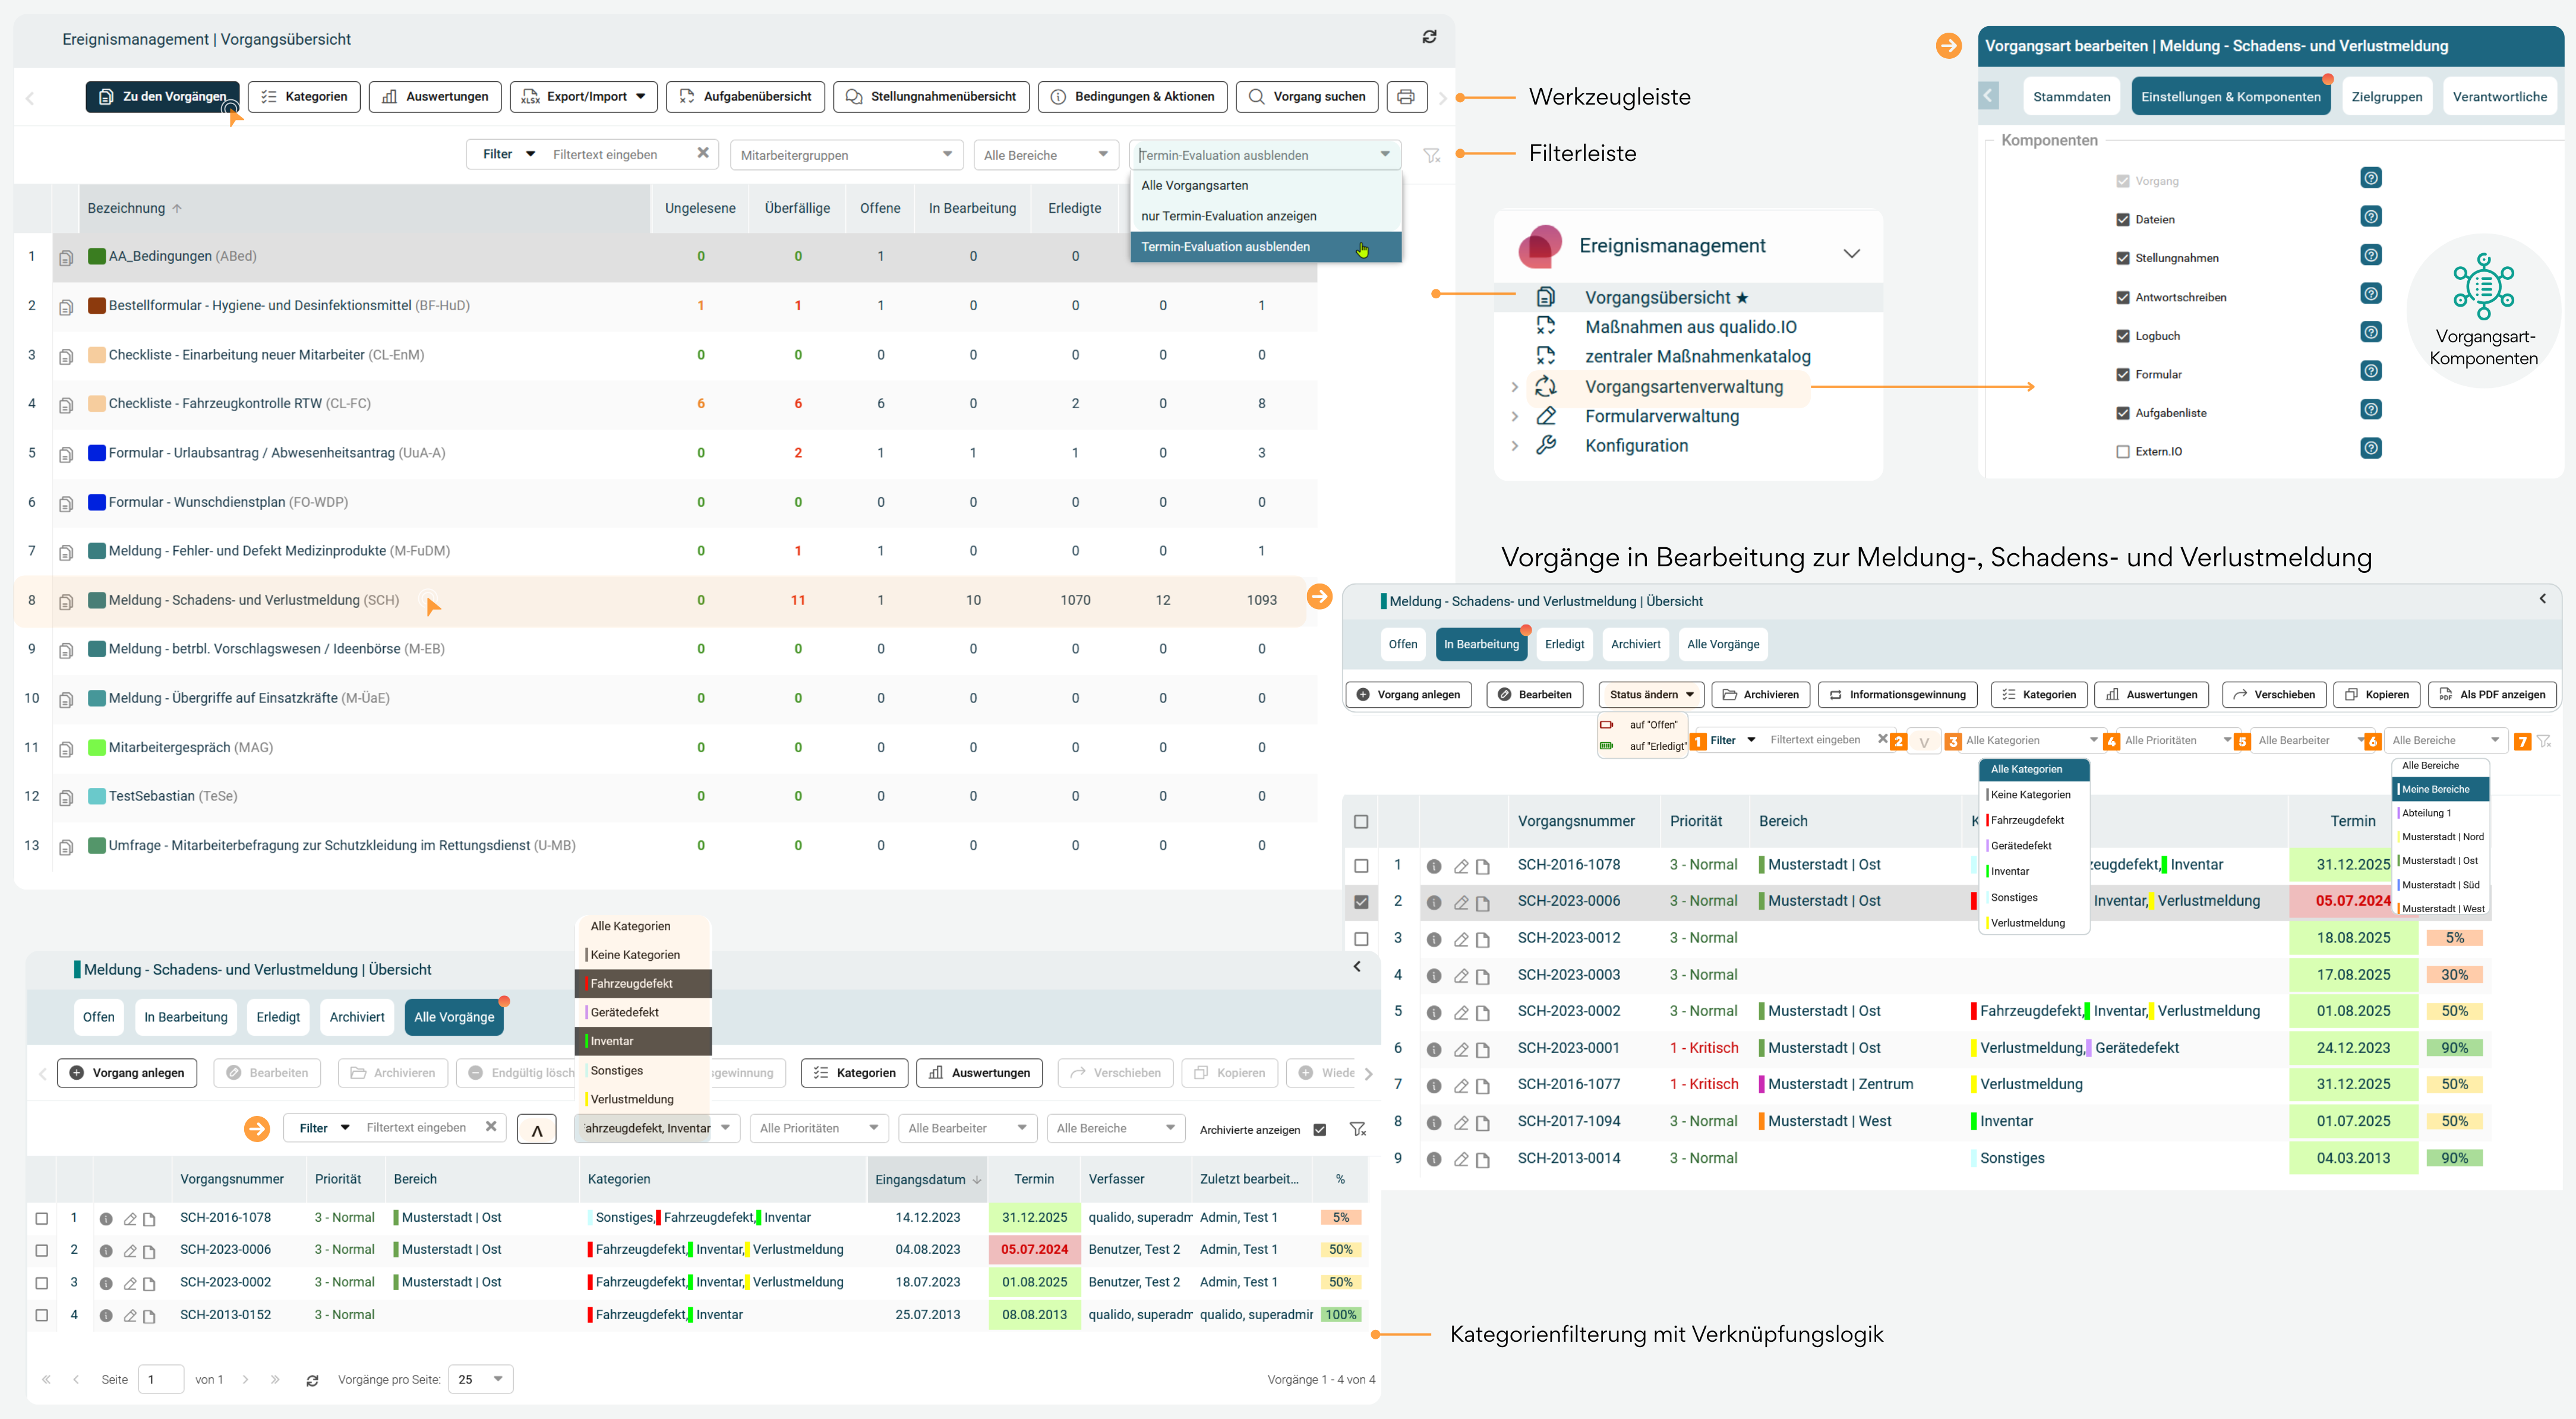2576x1419 pixels.
Task: Uncheck the Stellungnahmen component checkbox
Action: tap(2123, 258)
